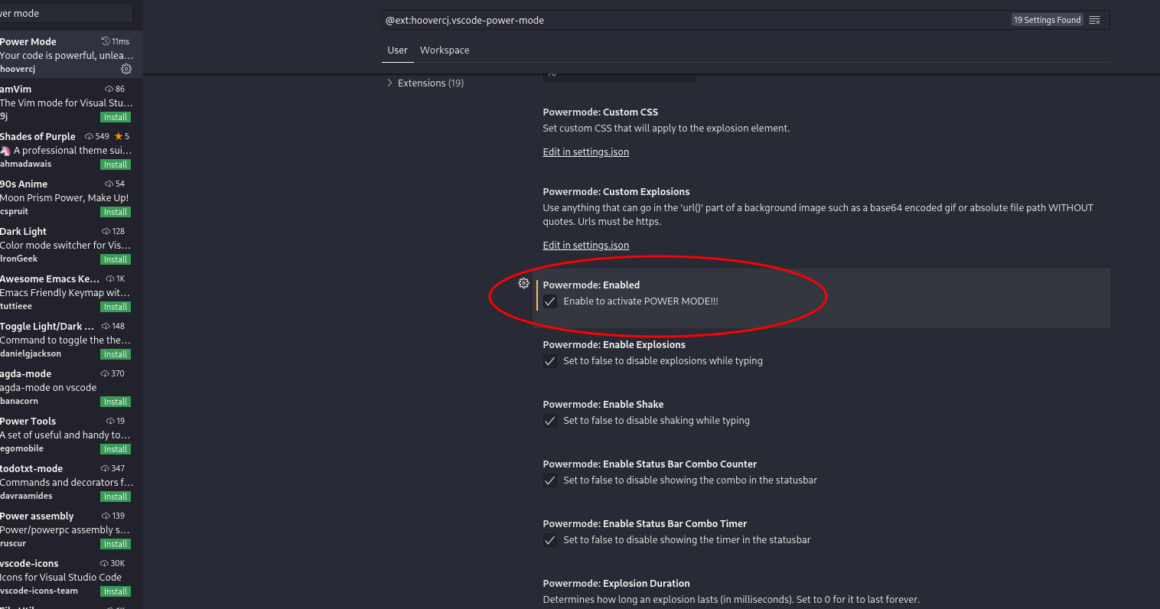The height and width of the screenshot is (609, 1160).
Task: Click Edit in settings.json under Custom Explosions
Action: click(x=585, y=244)
